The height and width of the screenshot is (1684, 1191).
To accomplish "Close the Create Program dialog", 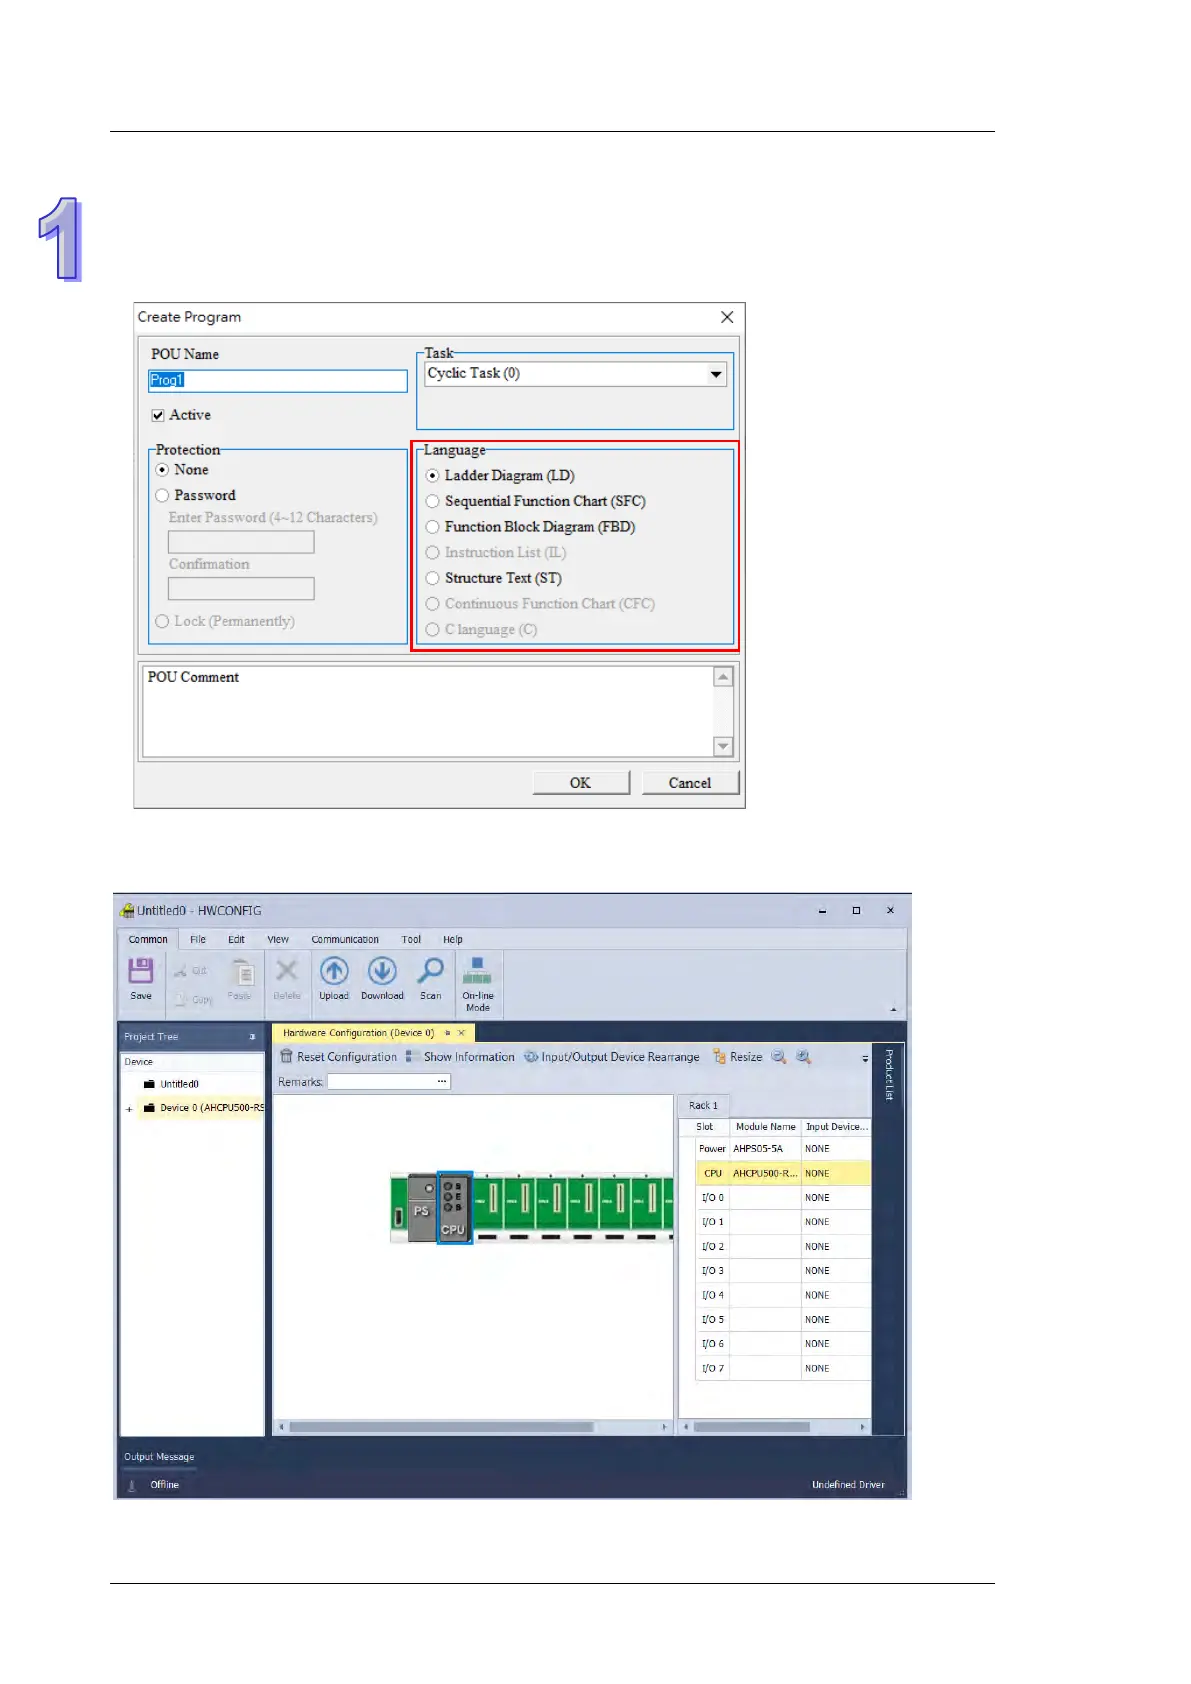I will tap(727, 317).
